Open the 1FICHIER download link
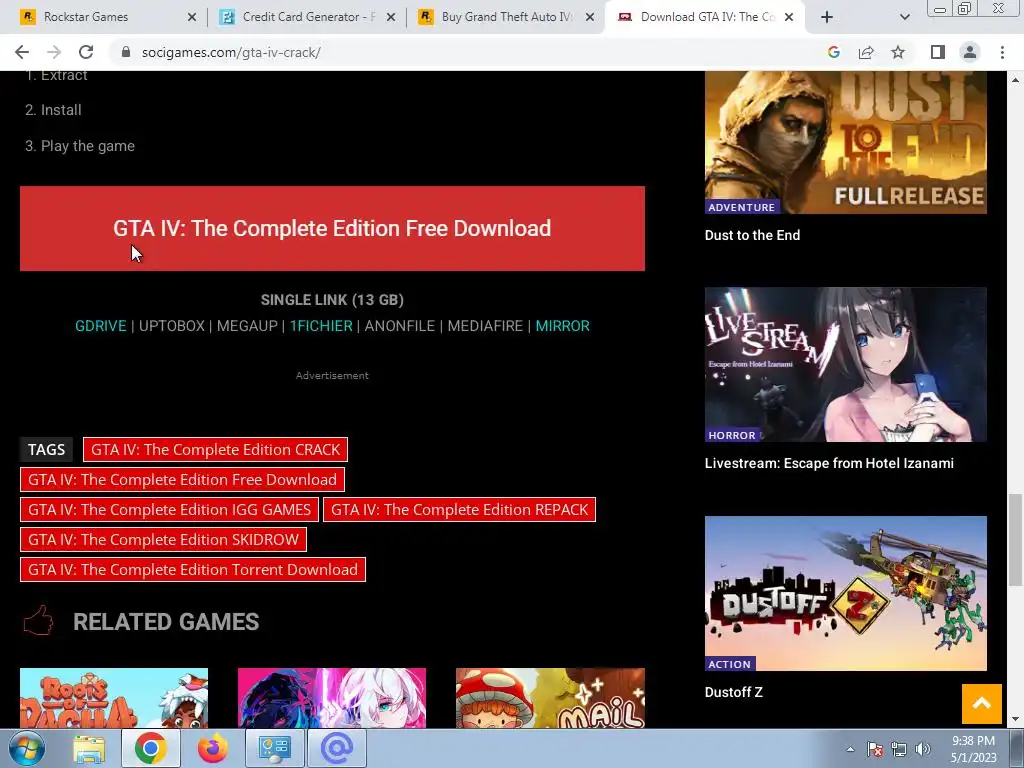 (x=321, y=326)
